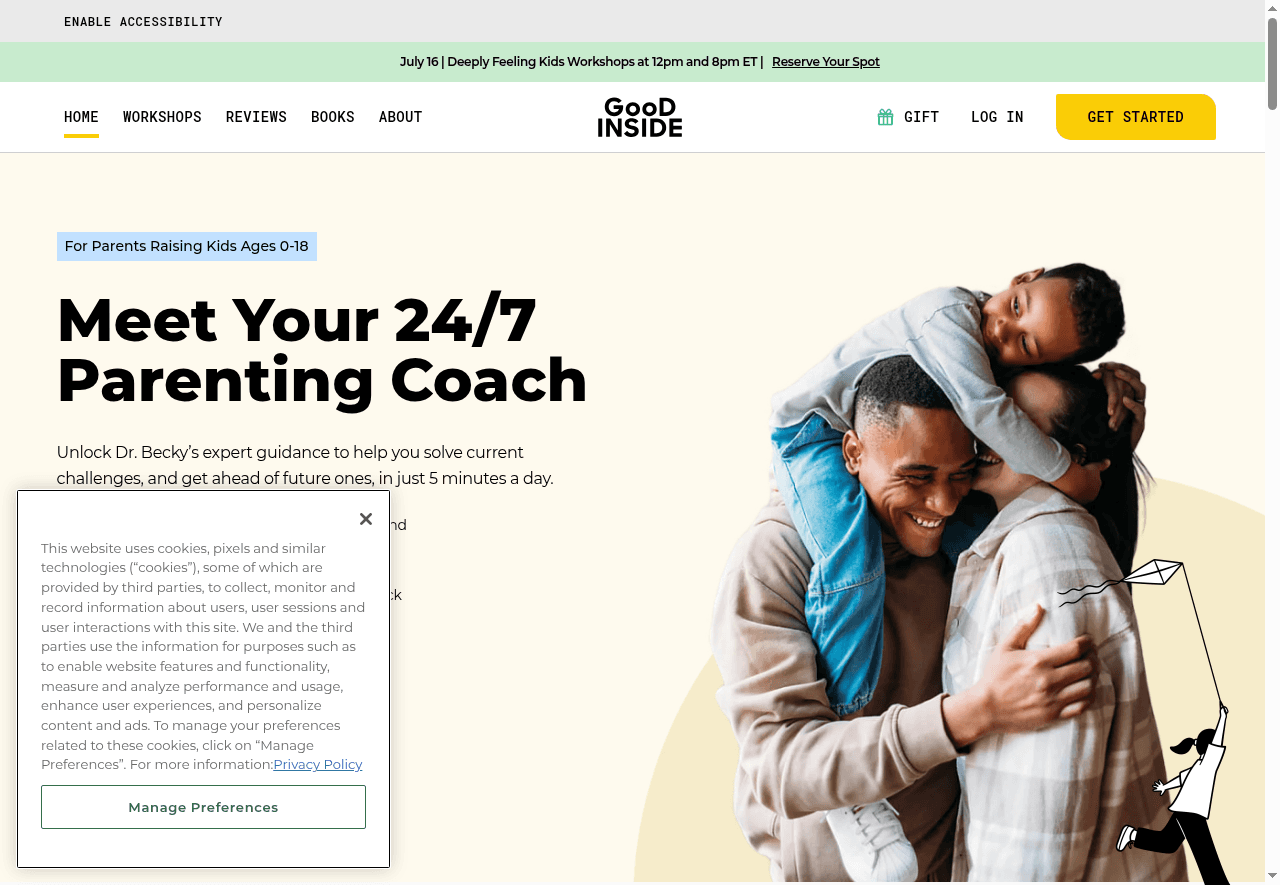Image resolution: width=1280 pixels, height=885 pixels.
Task: Select the Home tab
Action: pyautogui.click(x=81, y=117)
